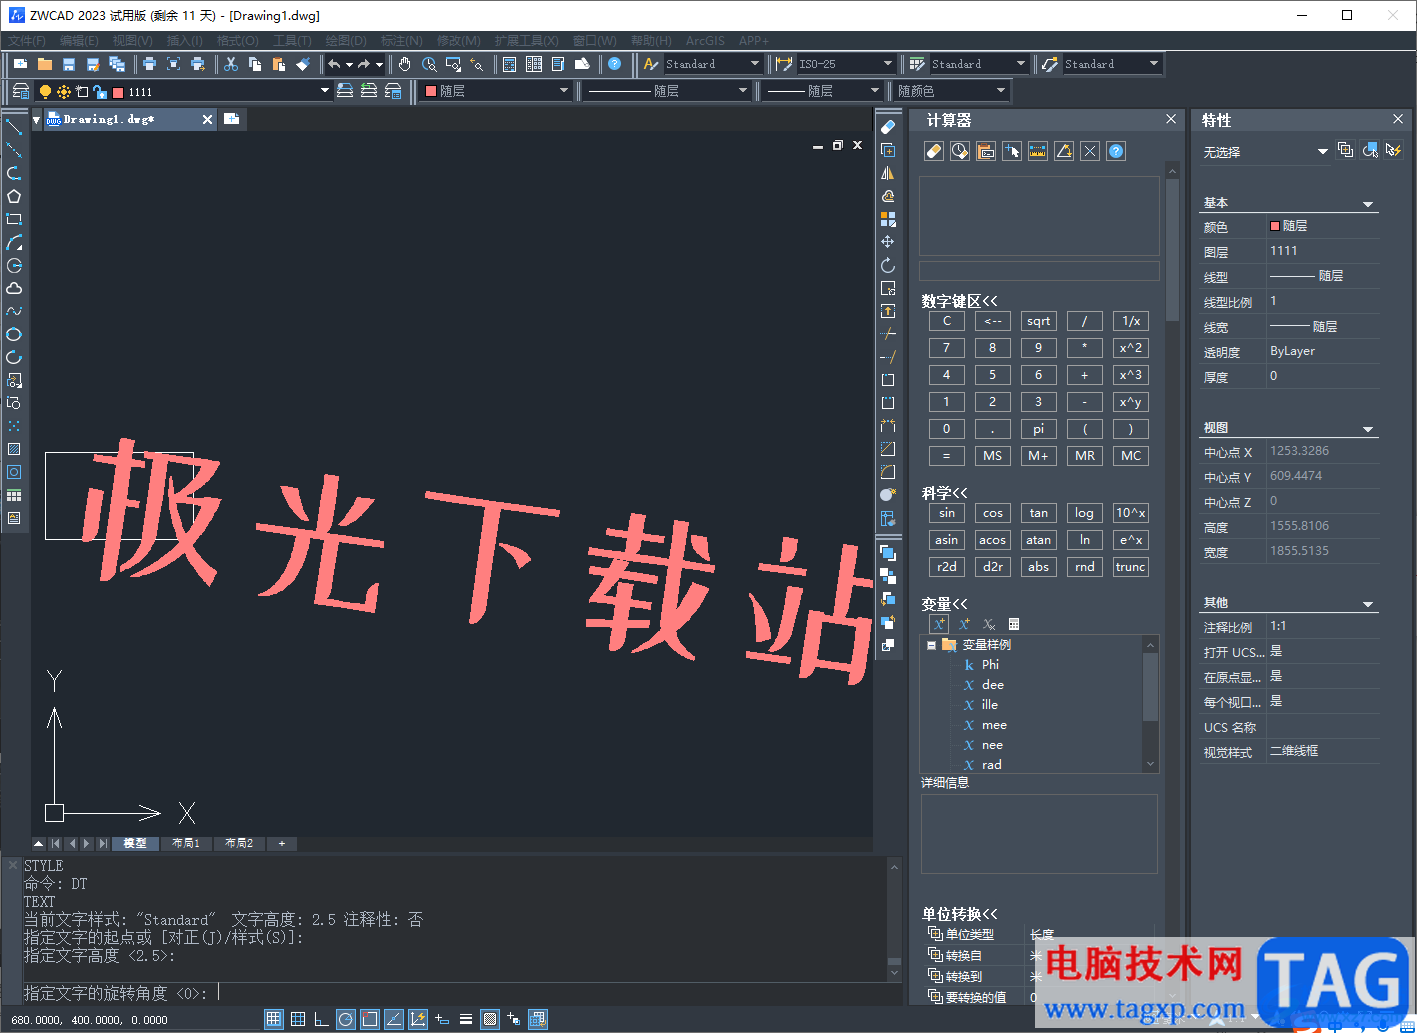Click the Undo arrow icon
This screenshot has width=1417, height=1033.
point(334,64)
